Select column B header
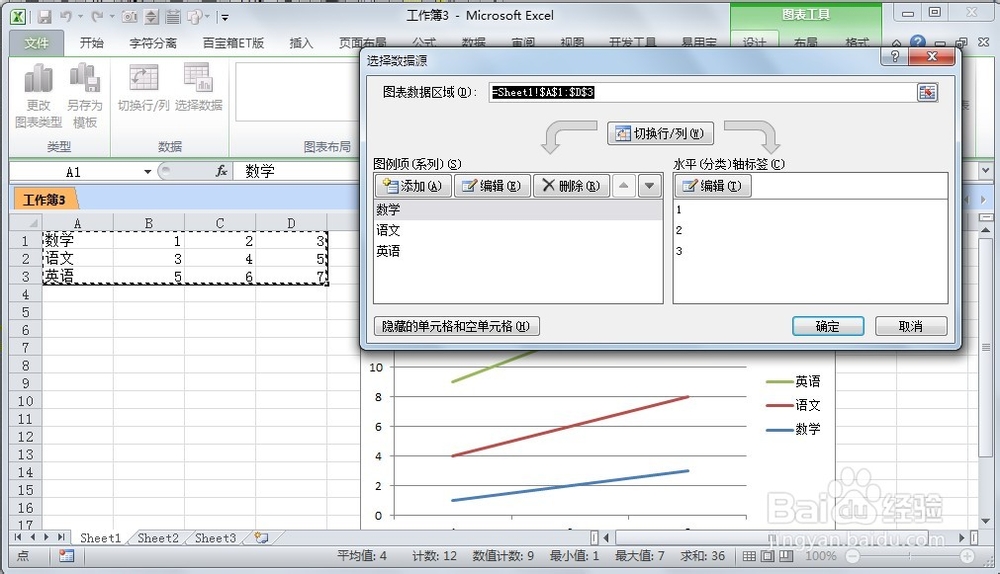 pos(149,223)
